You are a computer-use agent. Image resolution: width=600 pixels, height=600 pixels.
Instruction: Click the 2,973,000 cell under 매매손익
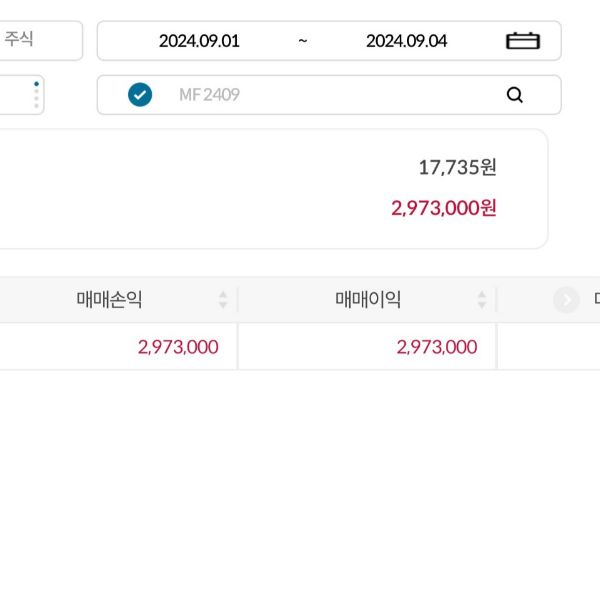(x=178, y=347)
